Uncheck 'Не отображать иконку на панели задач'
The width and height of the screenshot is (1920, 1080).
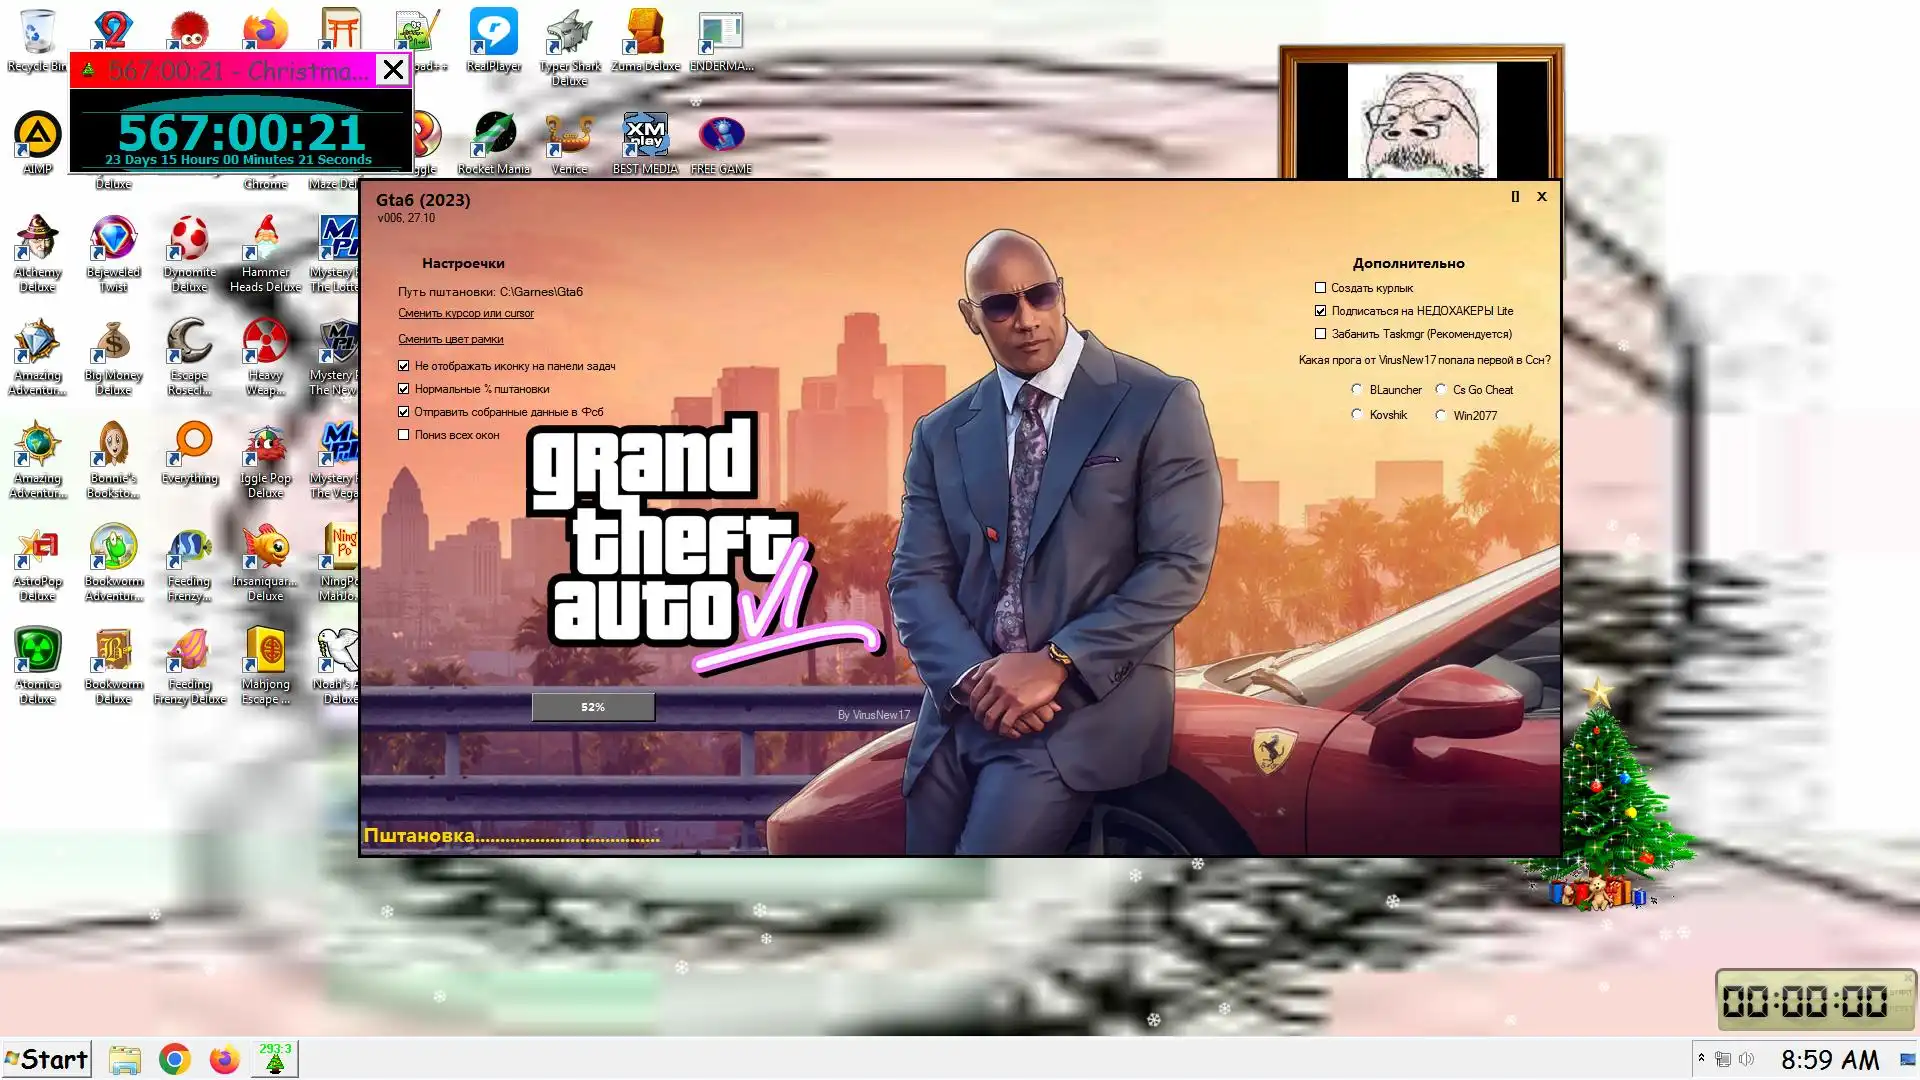[x=404, y=366]
